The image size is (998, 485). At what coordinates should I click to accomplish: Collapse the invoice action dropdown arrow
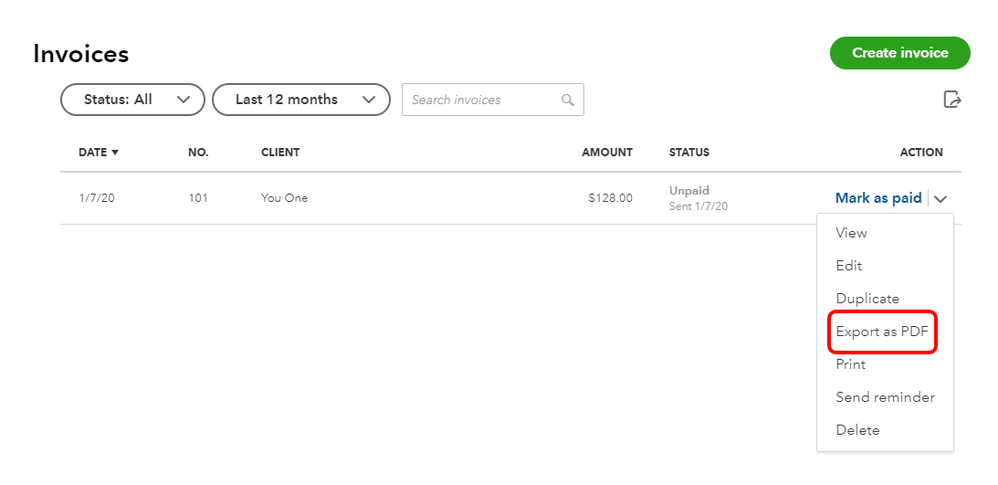coord(941,199)
